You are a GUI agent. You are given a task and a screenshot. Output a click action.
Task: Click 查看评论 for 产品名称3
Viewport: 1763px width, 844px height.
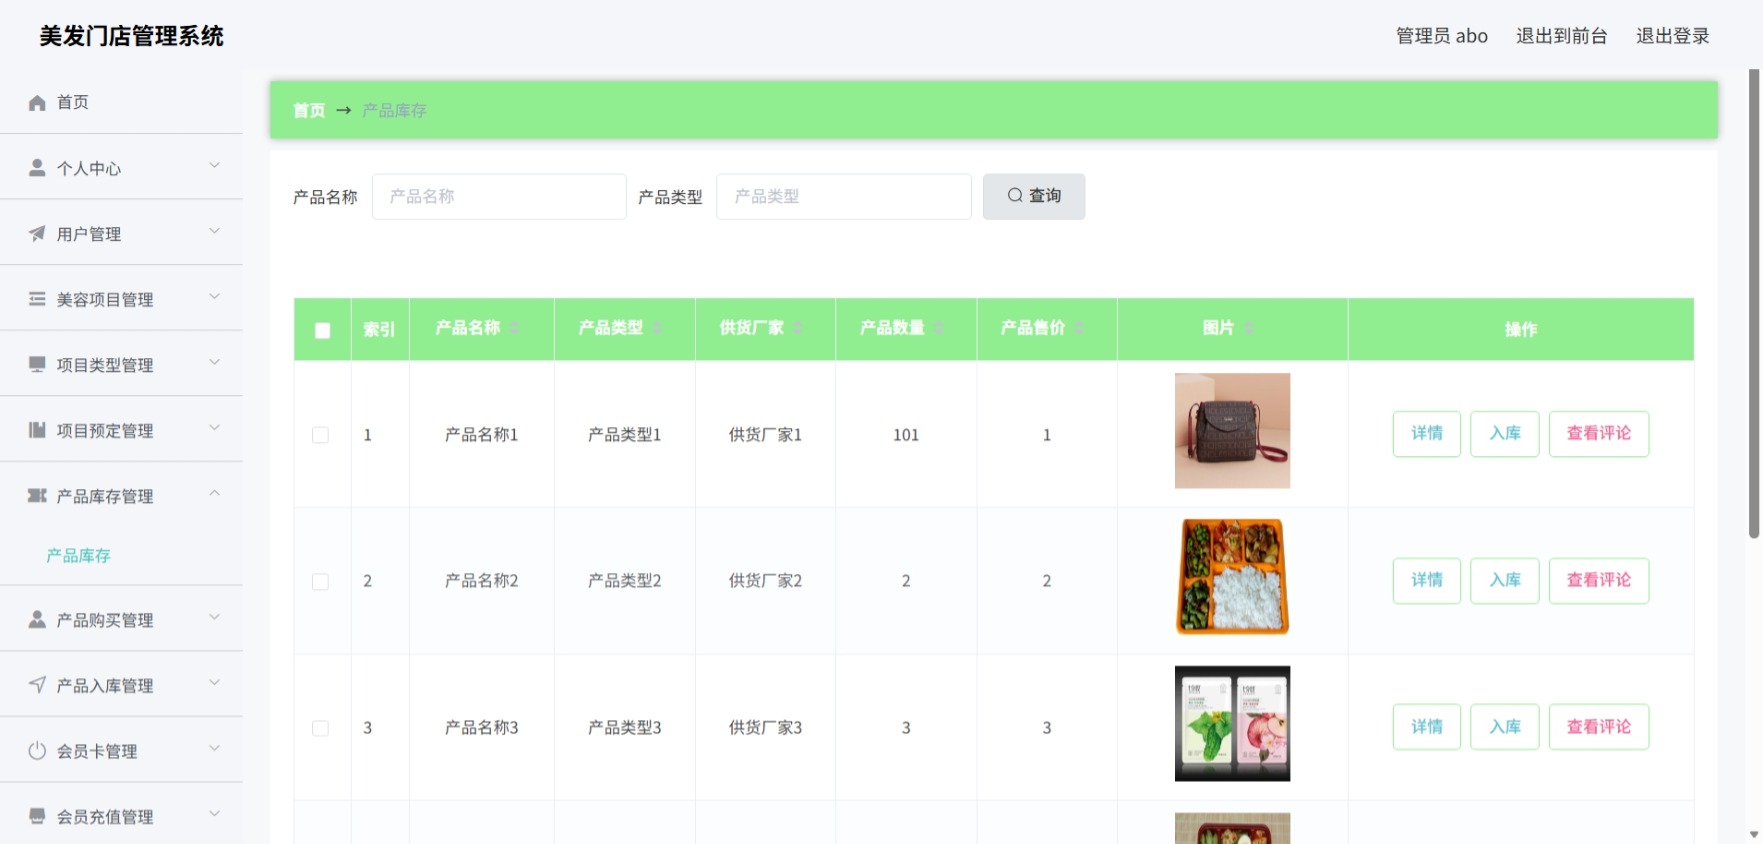click(x=1599, y=727)
